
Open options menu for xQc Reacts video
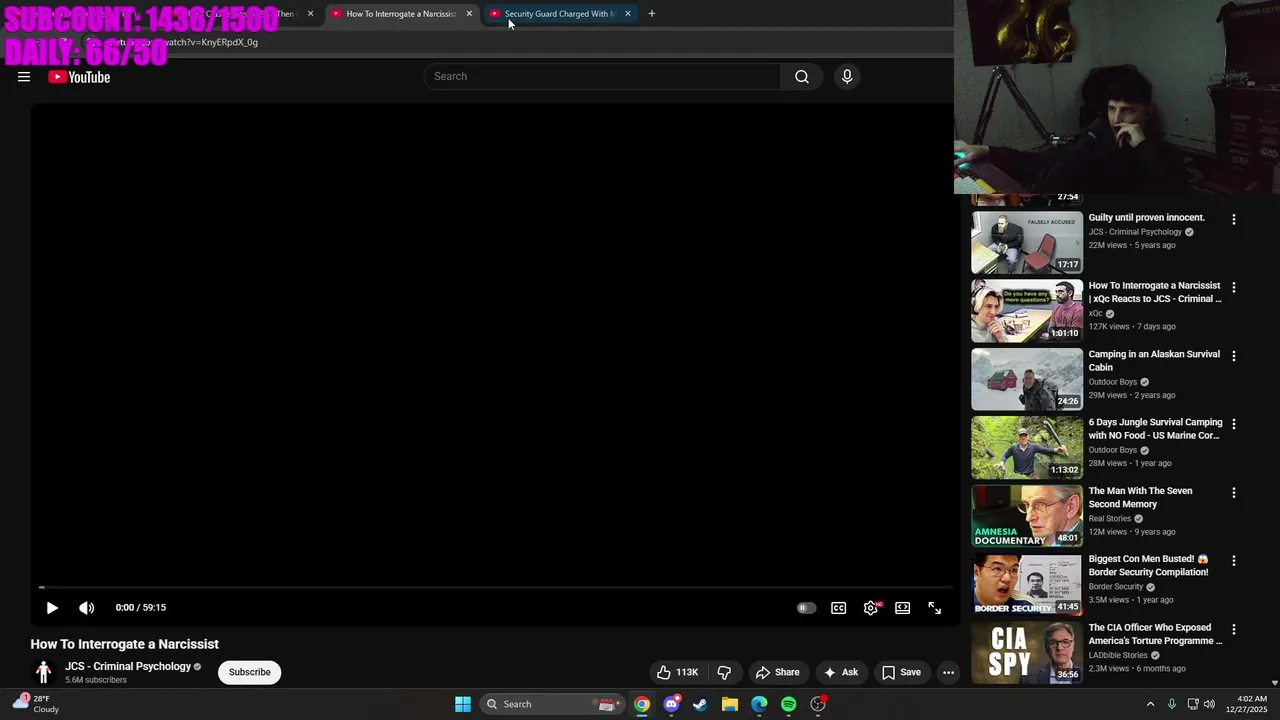point(1234,287)
